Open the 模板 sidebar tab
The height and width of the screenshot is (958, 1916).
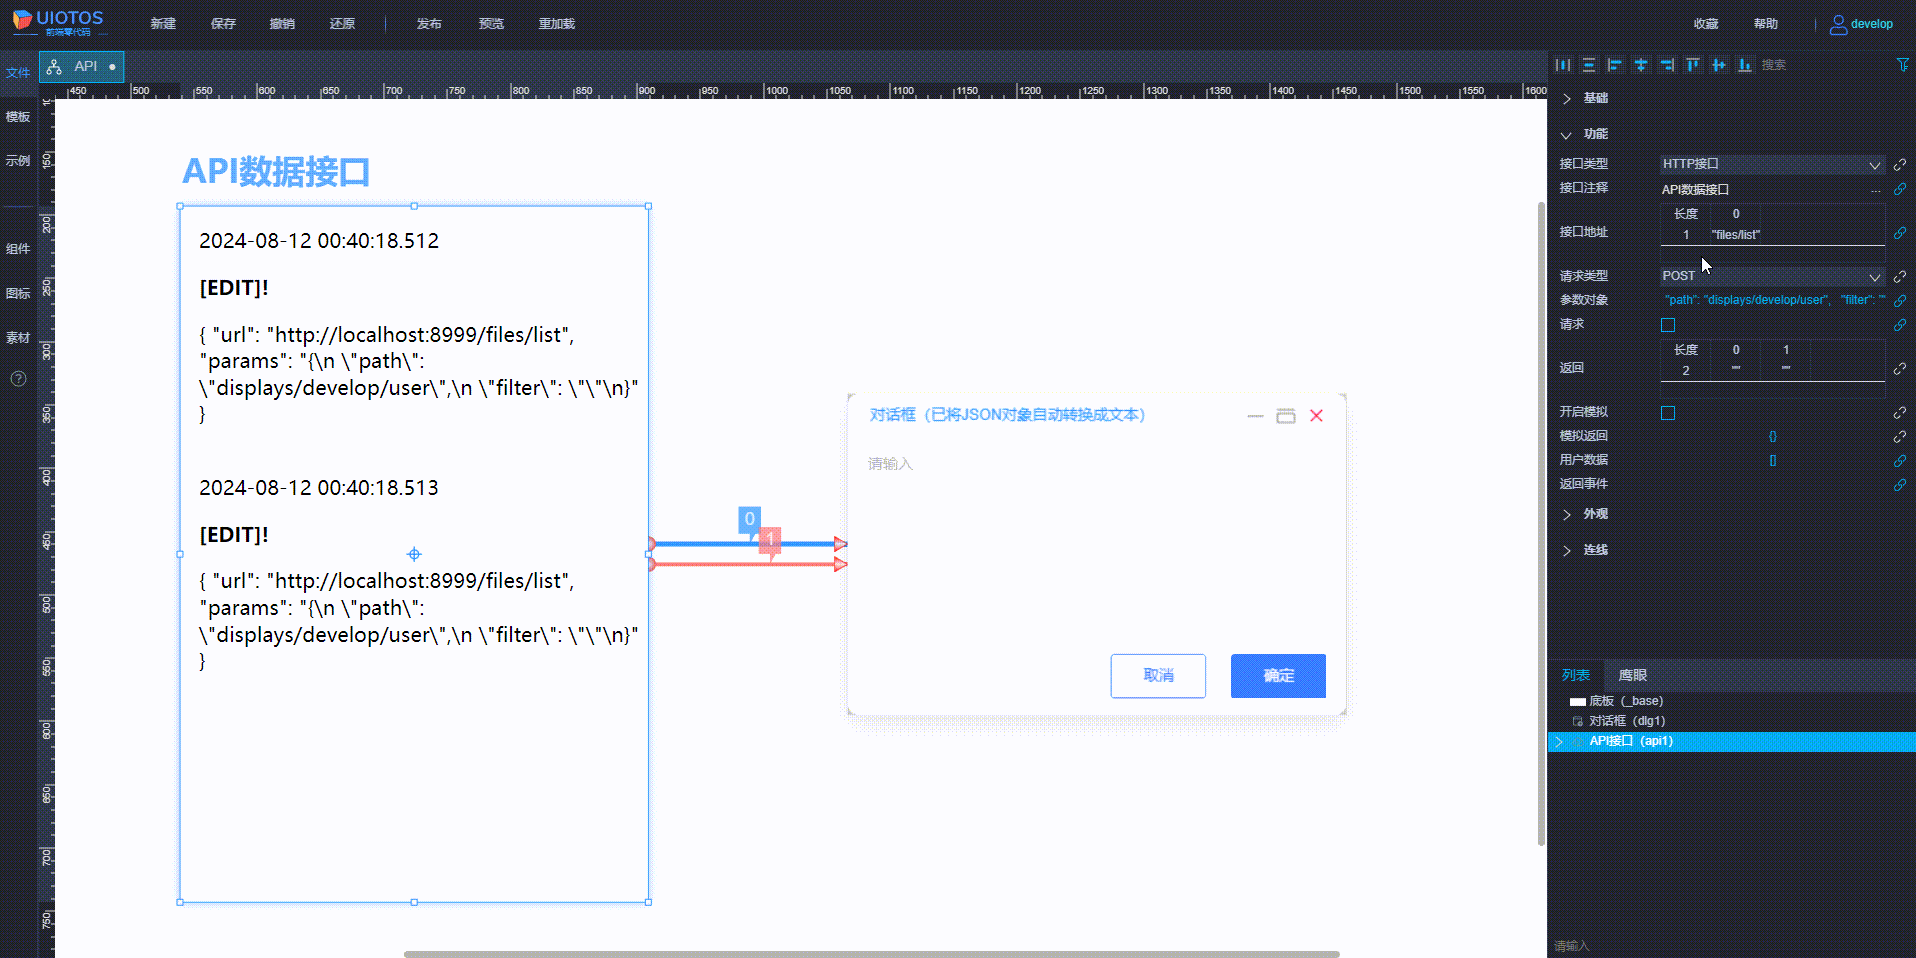click(18, 117)
